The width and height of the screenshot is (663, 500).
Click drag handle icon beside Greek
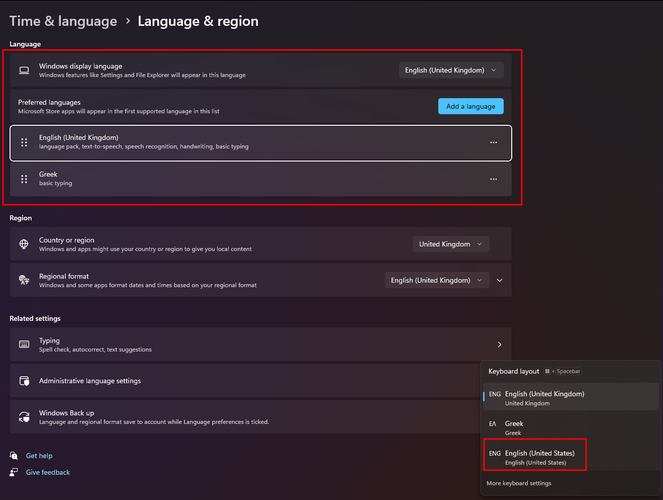[24, 179]
